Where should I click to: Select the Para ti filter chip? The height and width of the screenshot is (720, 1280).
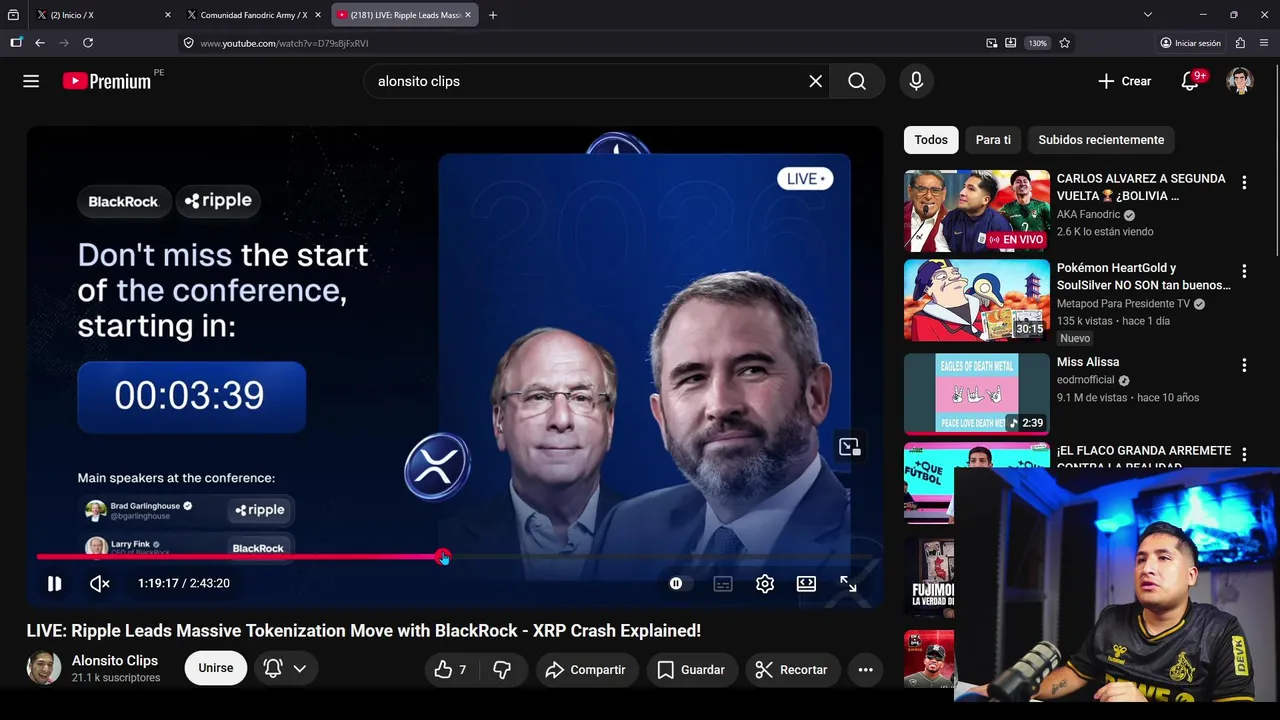tap(993, 140)
